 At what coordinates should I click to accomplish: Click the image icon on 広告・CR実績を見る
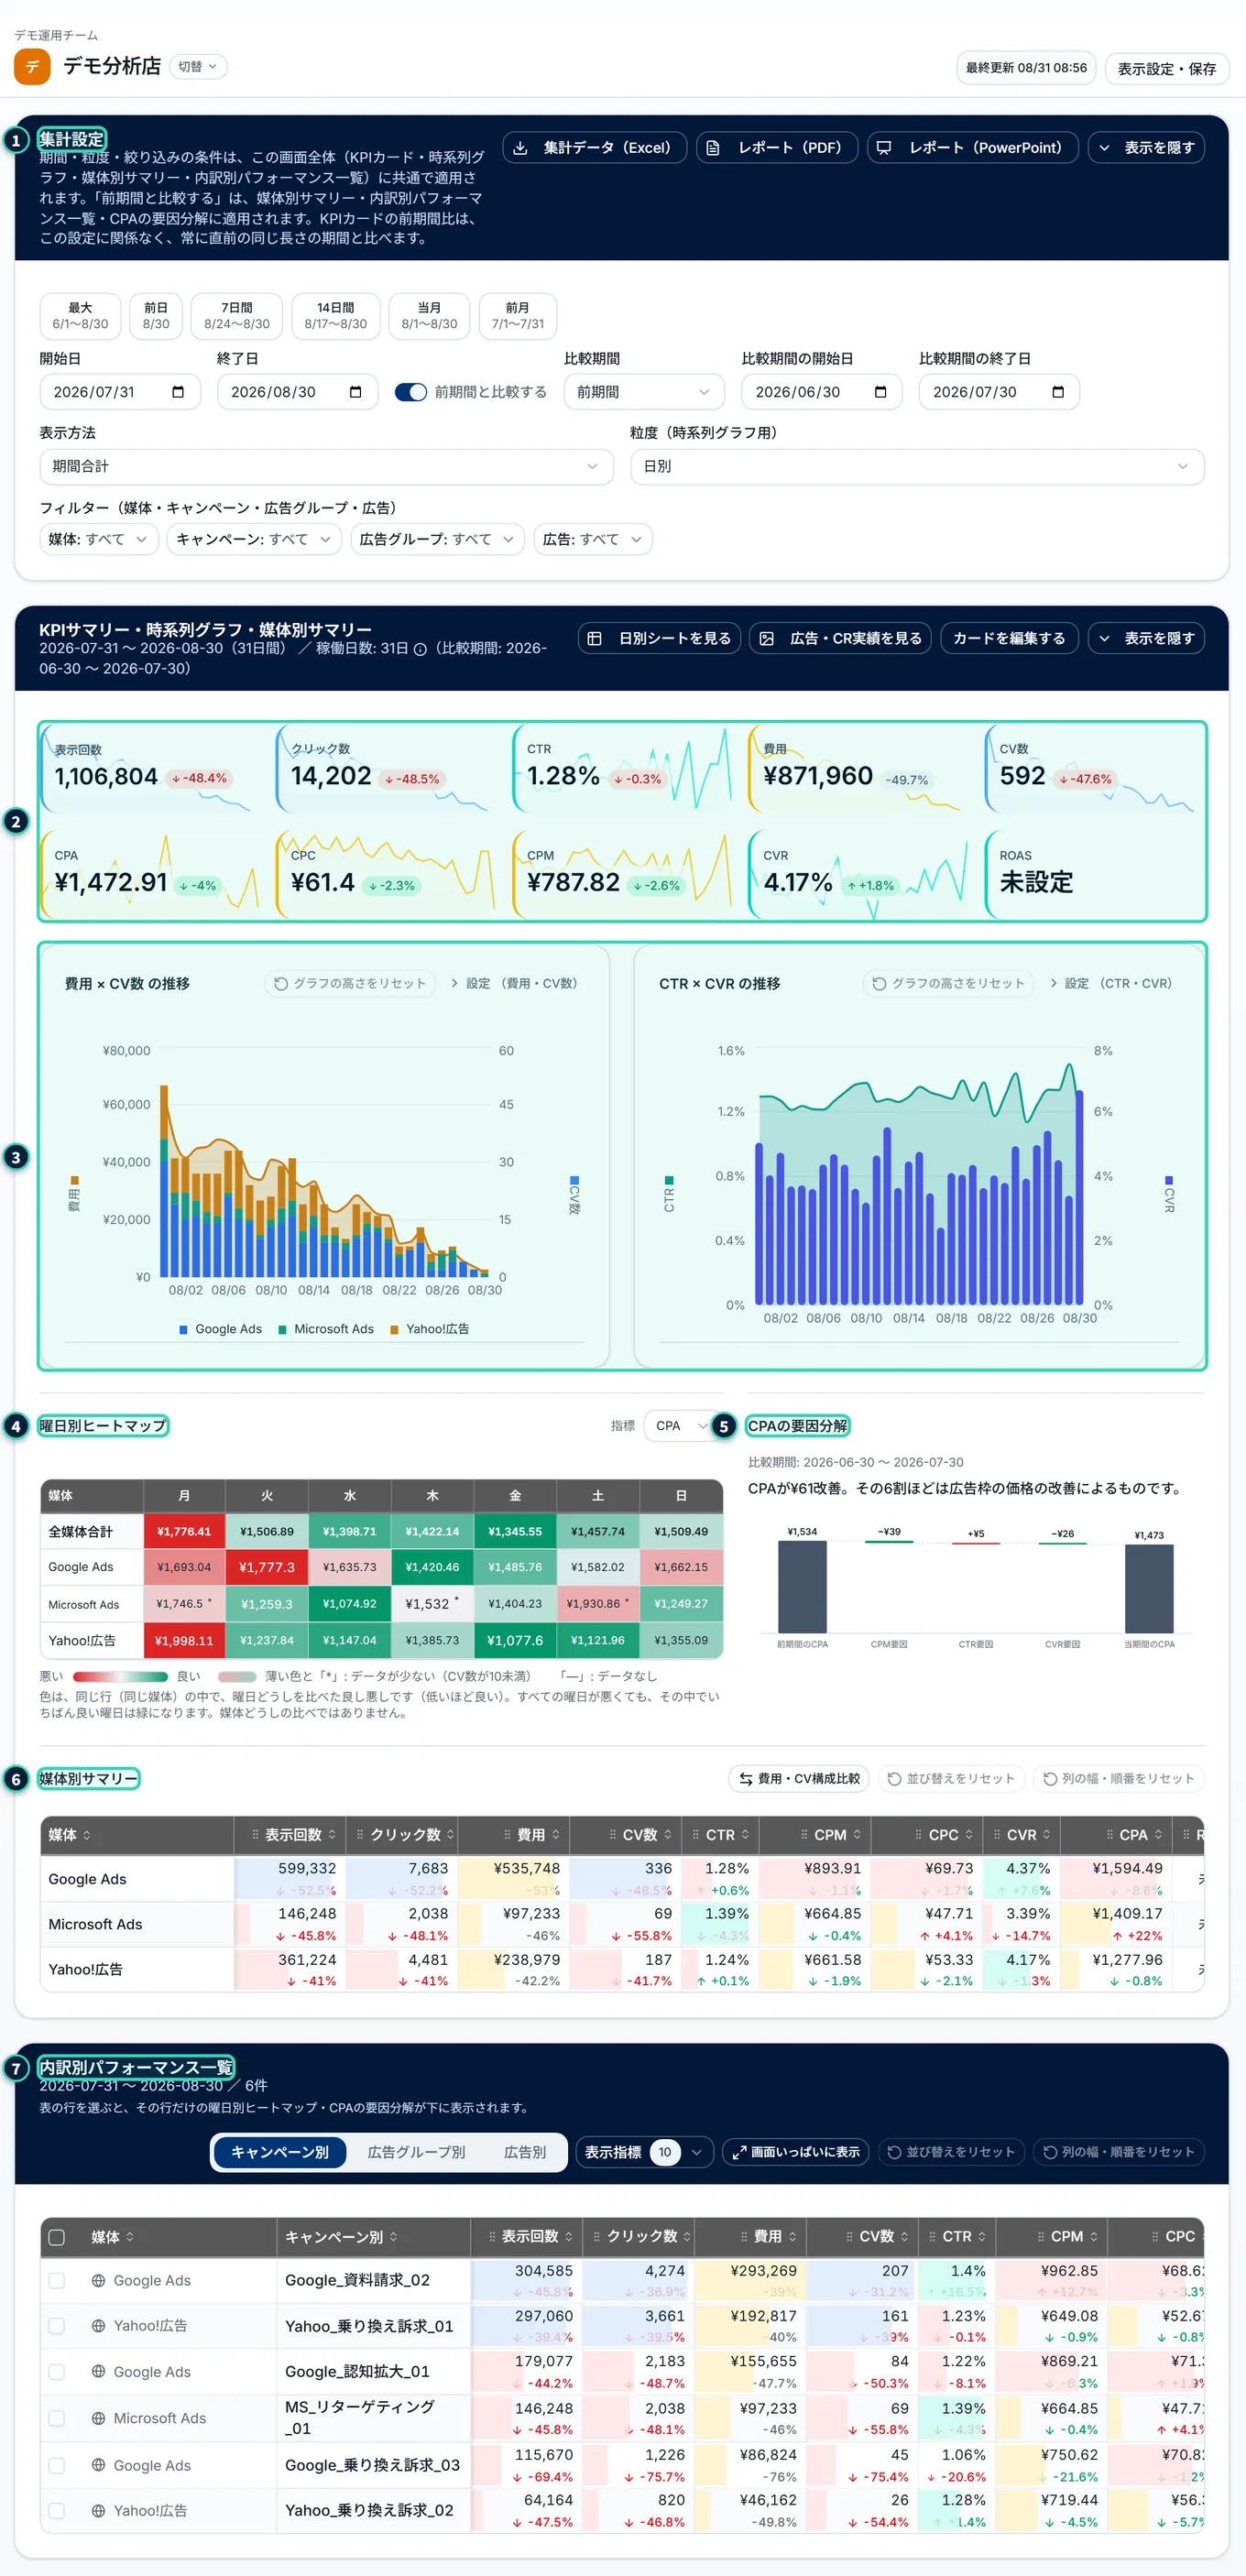(x=766, y=638)
